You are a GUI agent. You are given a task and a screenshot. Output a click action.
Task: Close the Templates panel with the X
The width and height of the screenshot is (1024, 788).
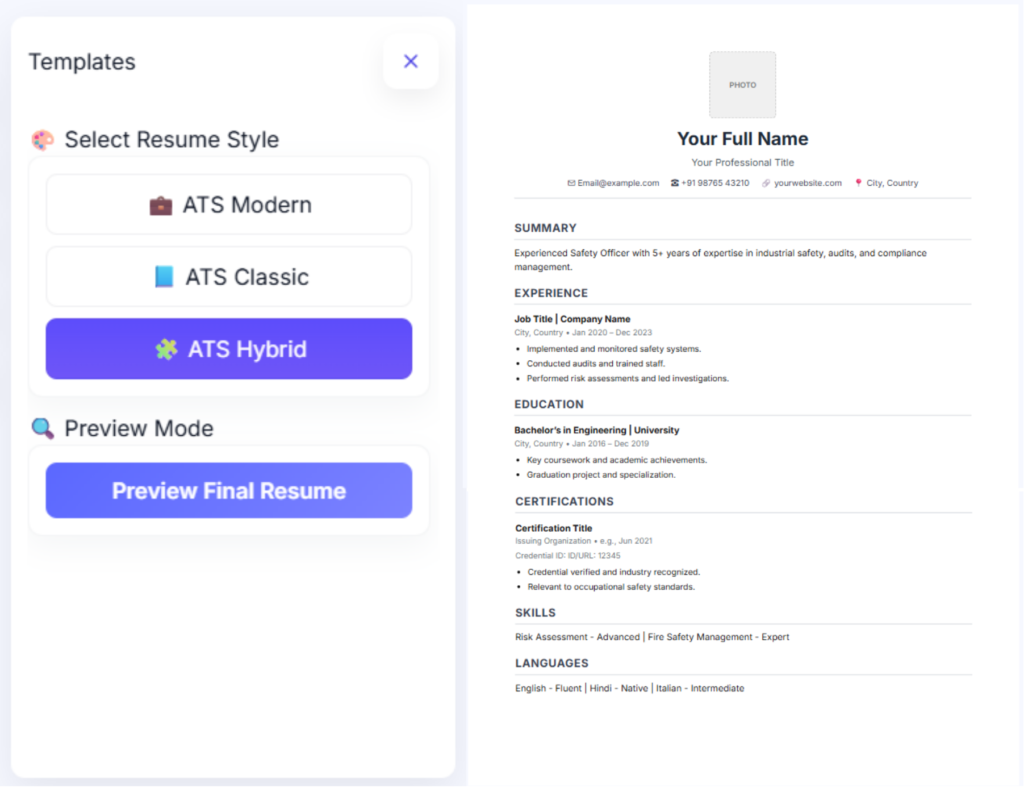pyautogui.click(x=410, y=61)
